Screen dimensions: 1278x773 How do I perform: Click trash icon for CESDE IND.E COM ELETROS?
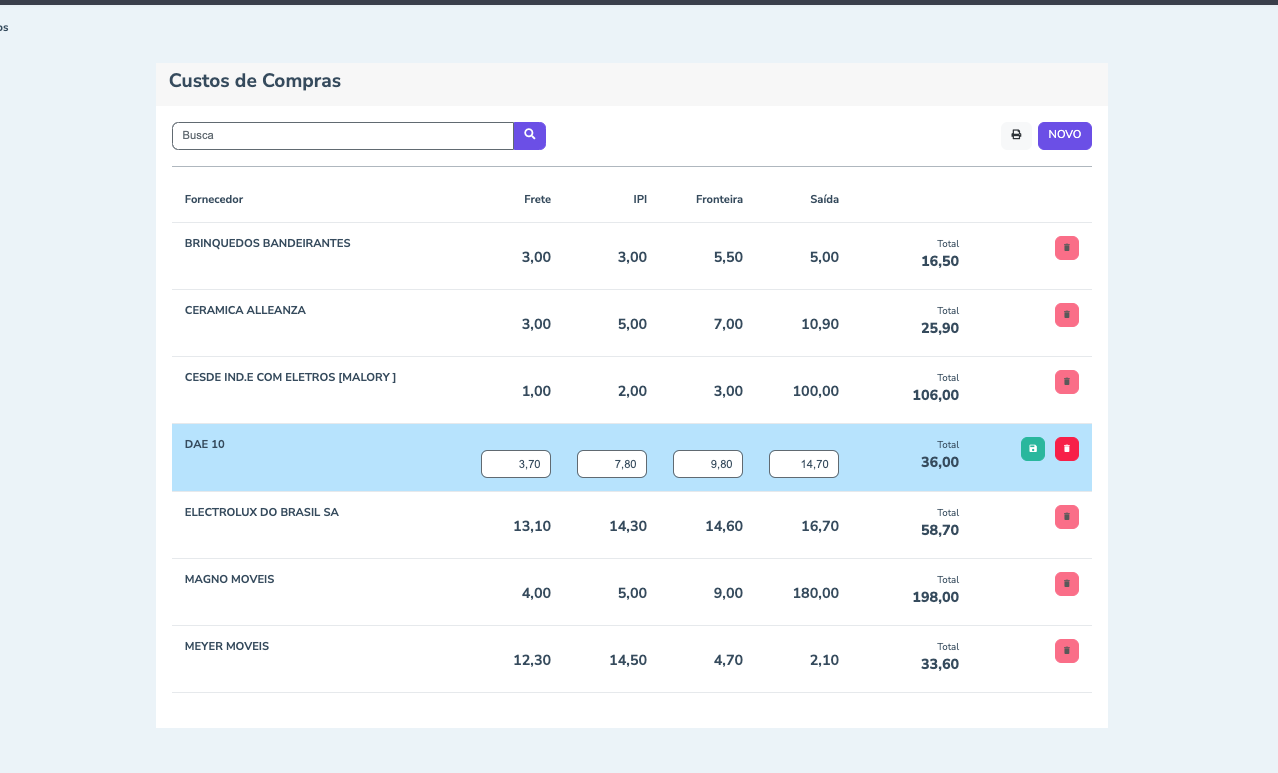tap(1066, 382)
